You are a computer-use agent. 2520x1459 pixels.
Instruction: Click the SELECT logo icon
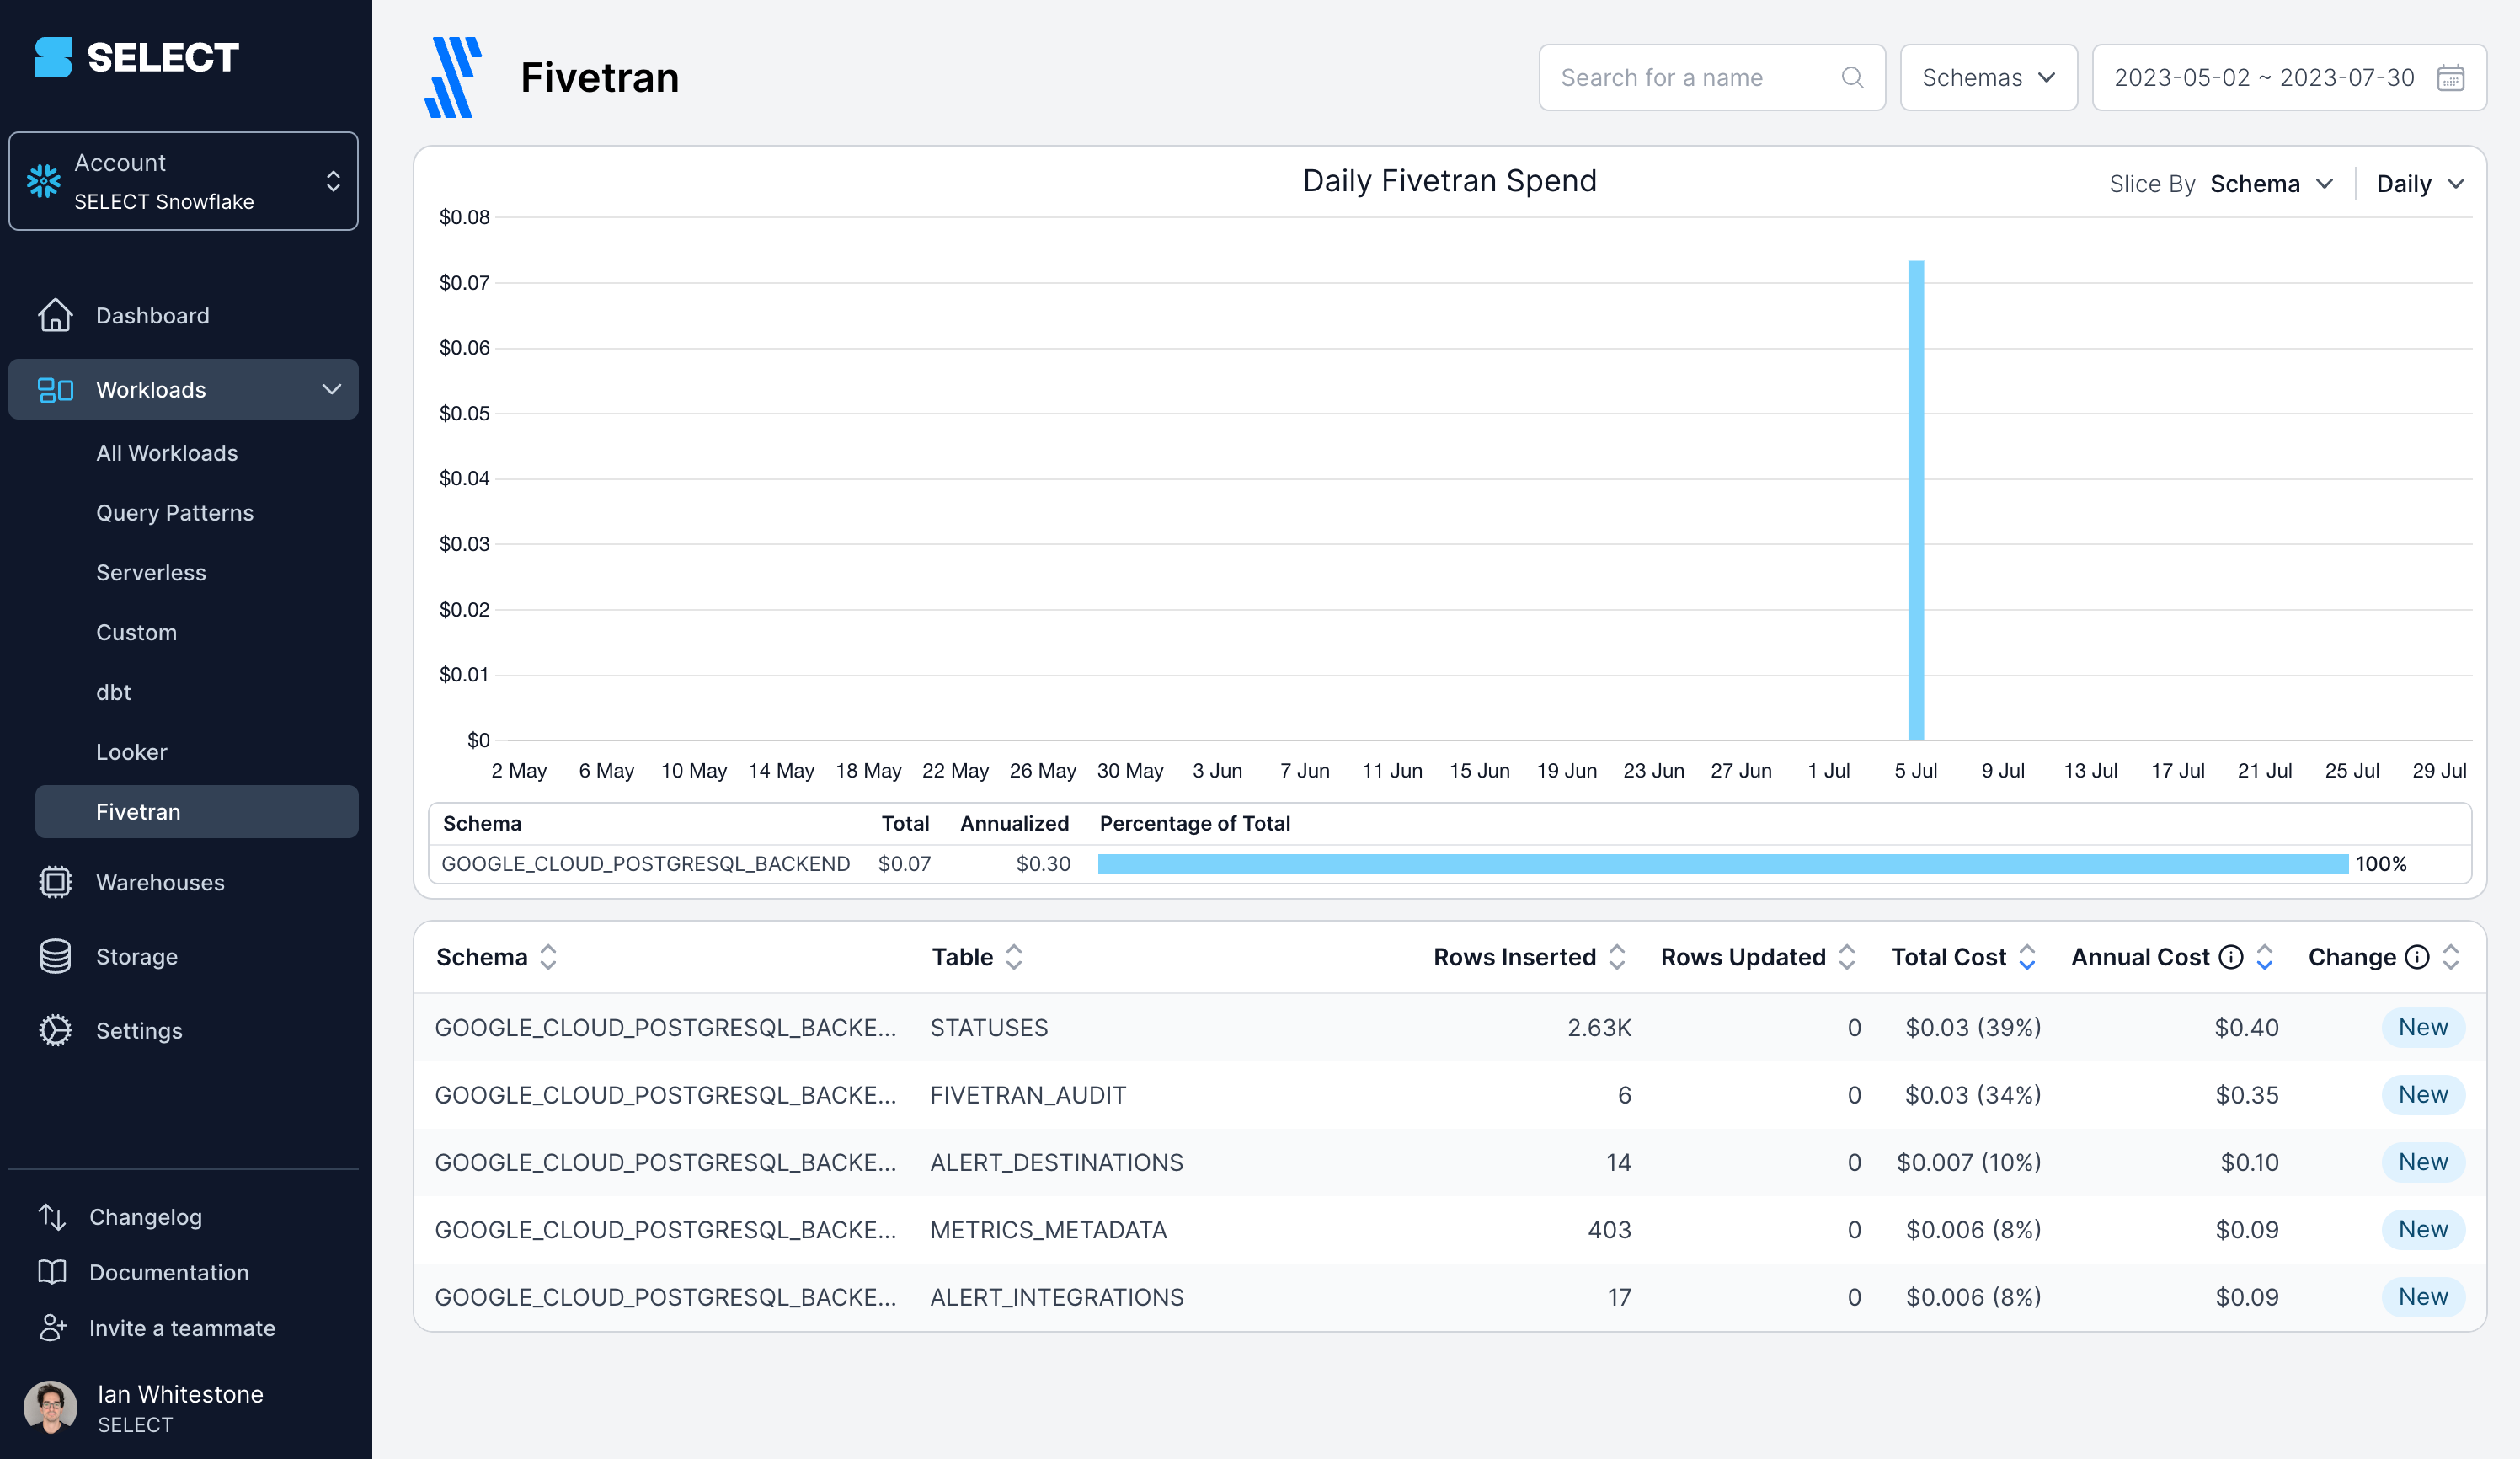point(53,57)
